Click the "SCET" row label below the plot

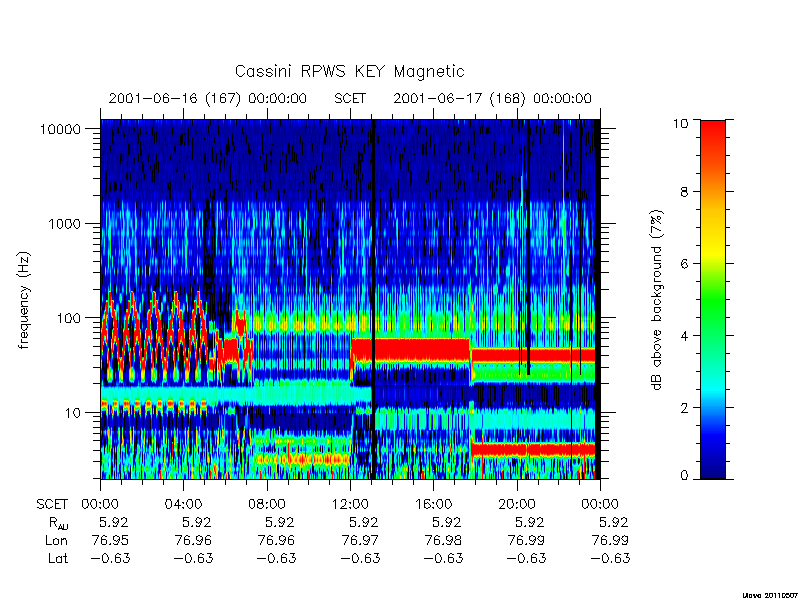(52, 505)
